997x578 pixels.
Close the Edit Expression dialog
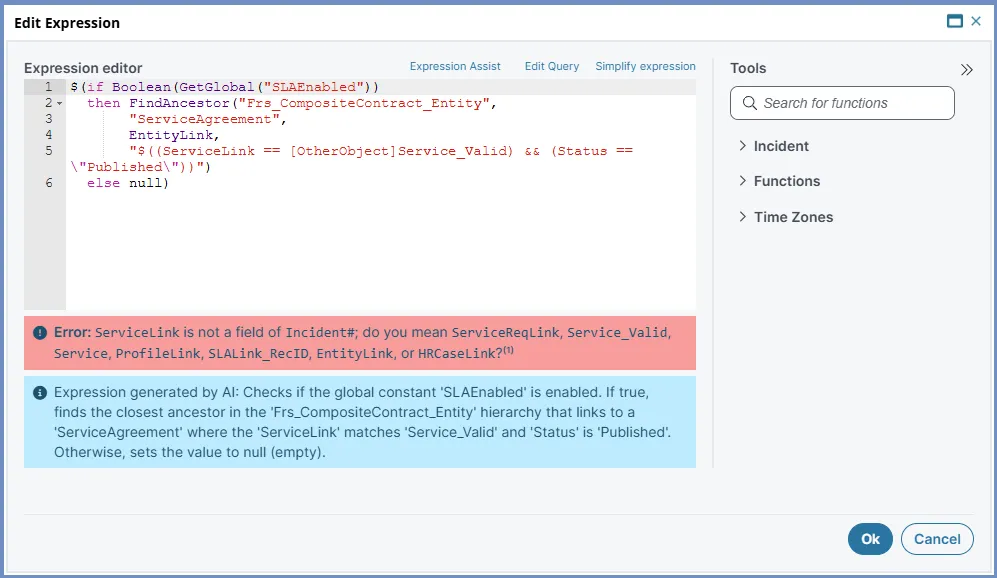(x=976, y=22)
